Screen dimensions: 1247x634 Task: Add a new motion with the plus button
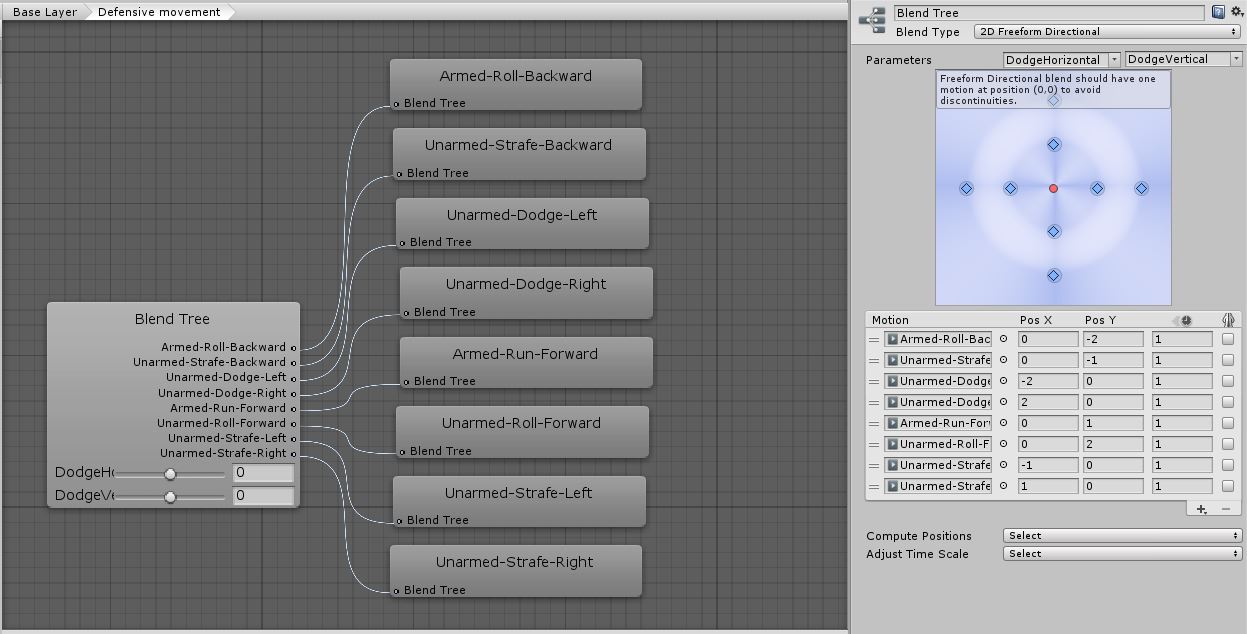1201,508
